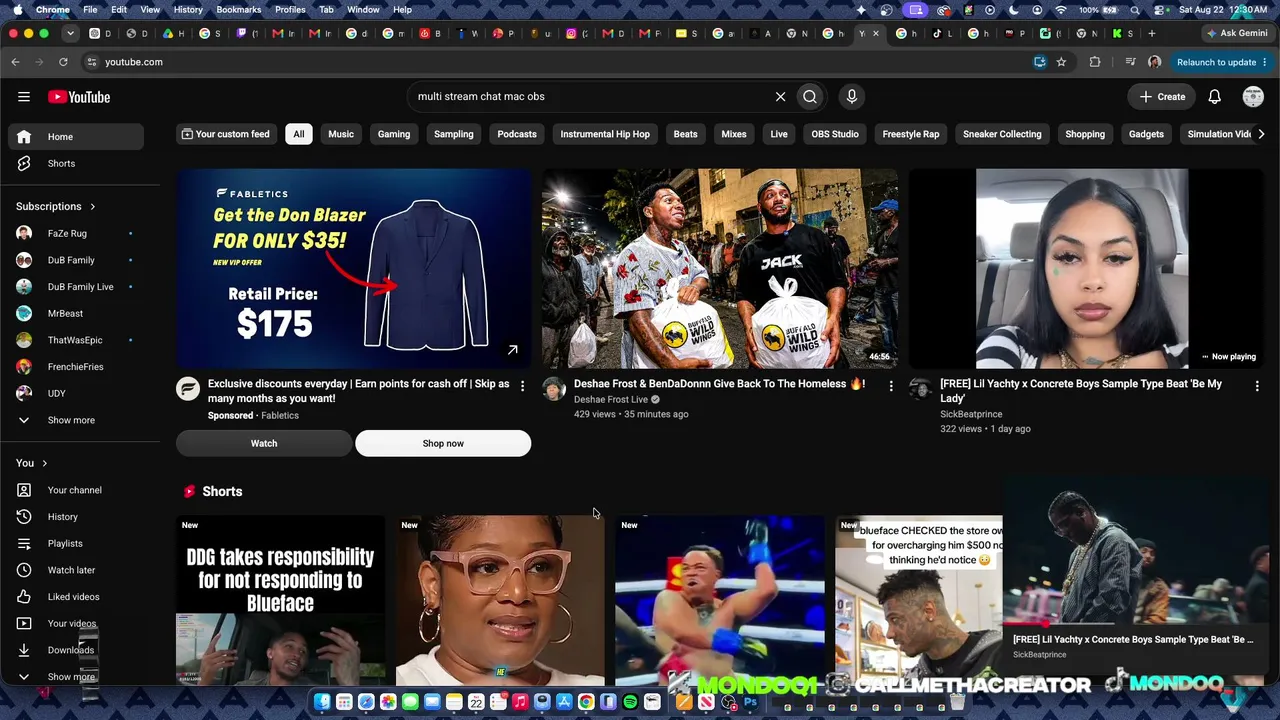Open the Chrome extensions puzzle icon
Image resolution: width=1280 pixels, height=720 pixels.
click(1095, 62)
